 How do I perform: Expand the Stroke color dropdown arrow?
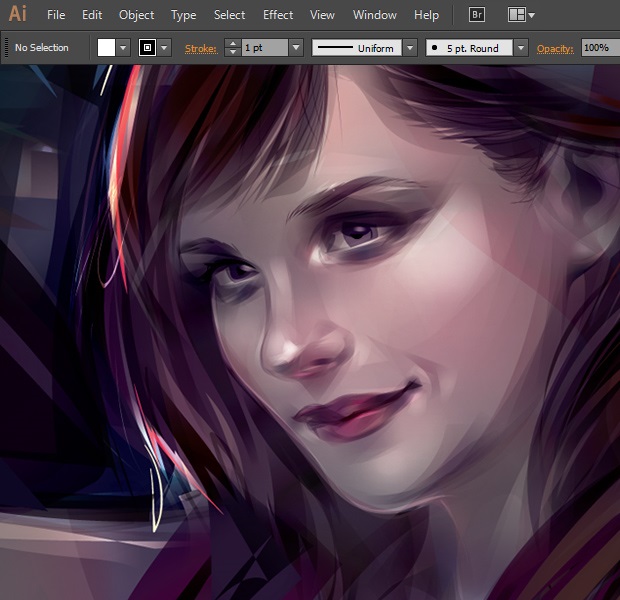(164, 48)
